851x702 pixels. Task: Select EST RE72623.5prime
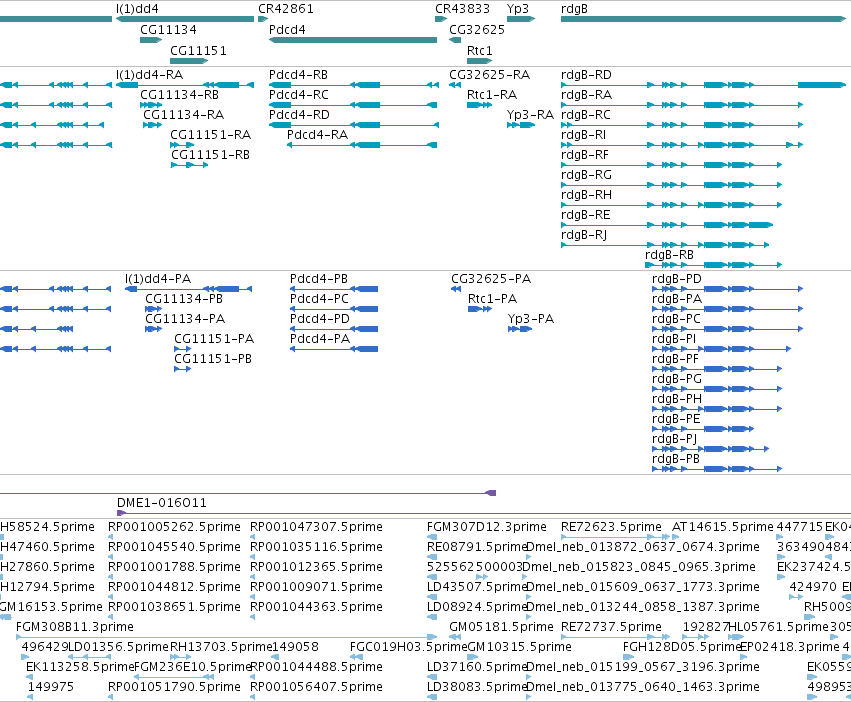611,527
